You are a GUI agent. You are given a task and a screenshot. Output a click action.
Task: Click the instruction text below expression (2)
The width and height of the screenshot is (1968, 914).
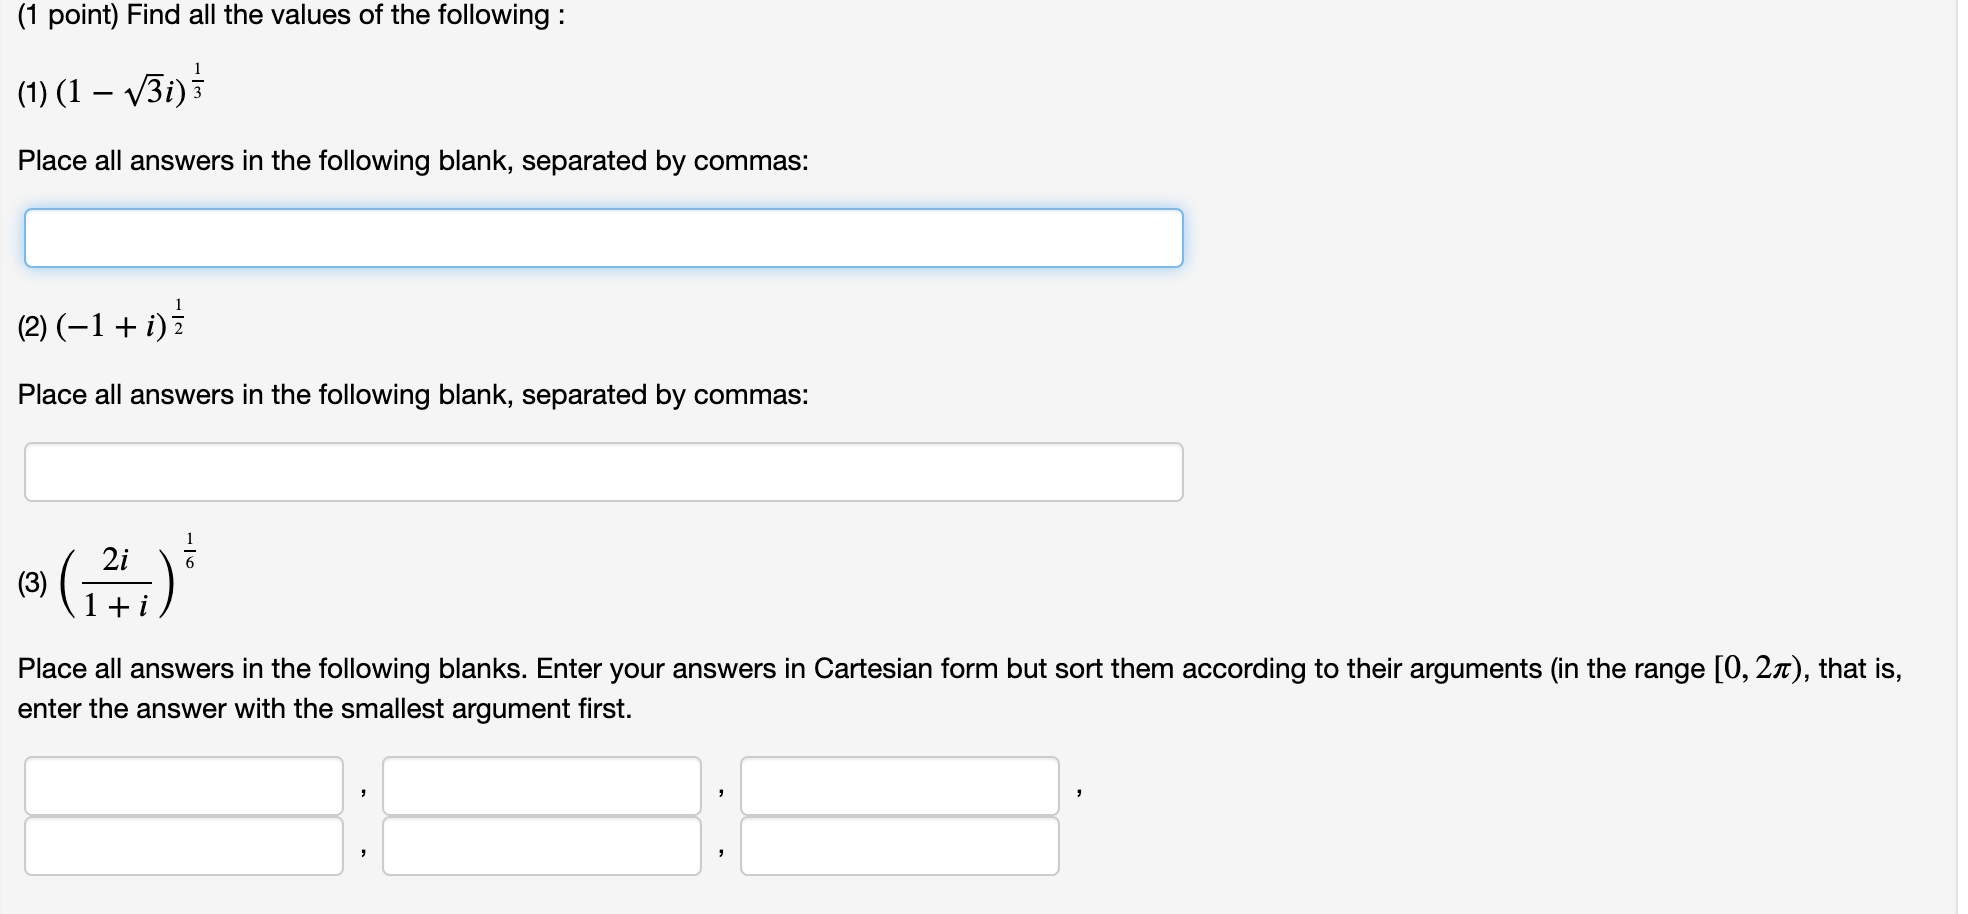coord(413,395)
